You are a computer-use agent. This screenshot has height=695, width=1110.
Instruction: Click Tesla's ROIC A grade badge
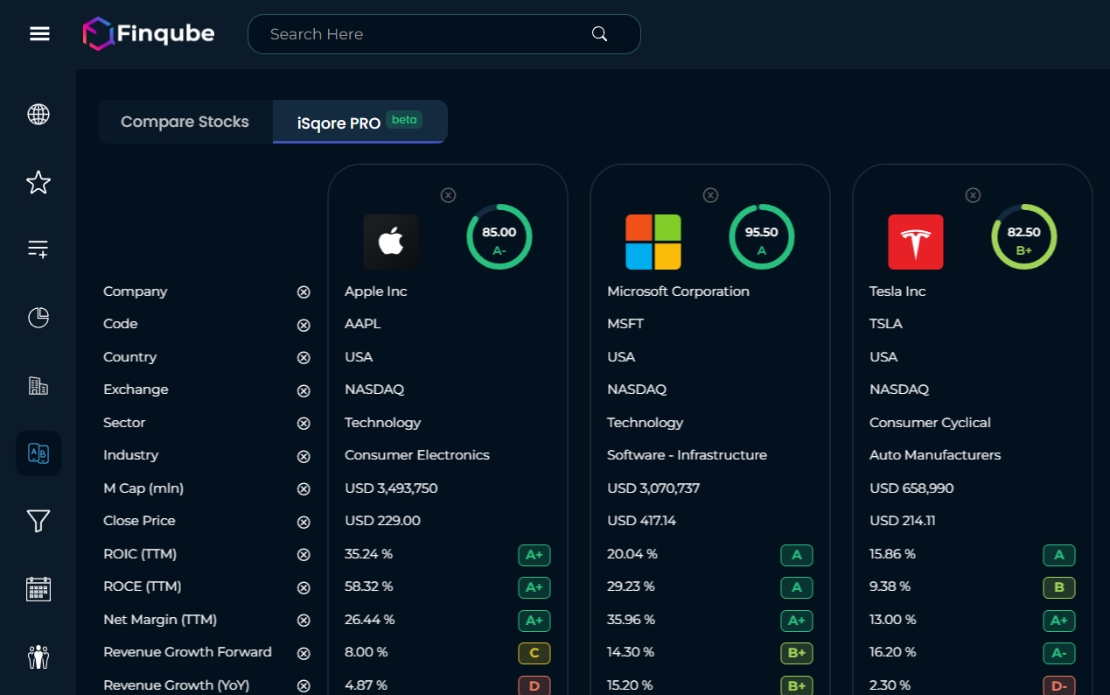point(1059,556)
